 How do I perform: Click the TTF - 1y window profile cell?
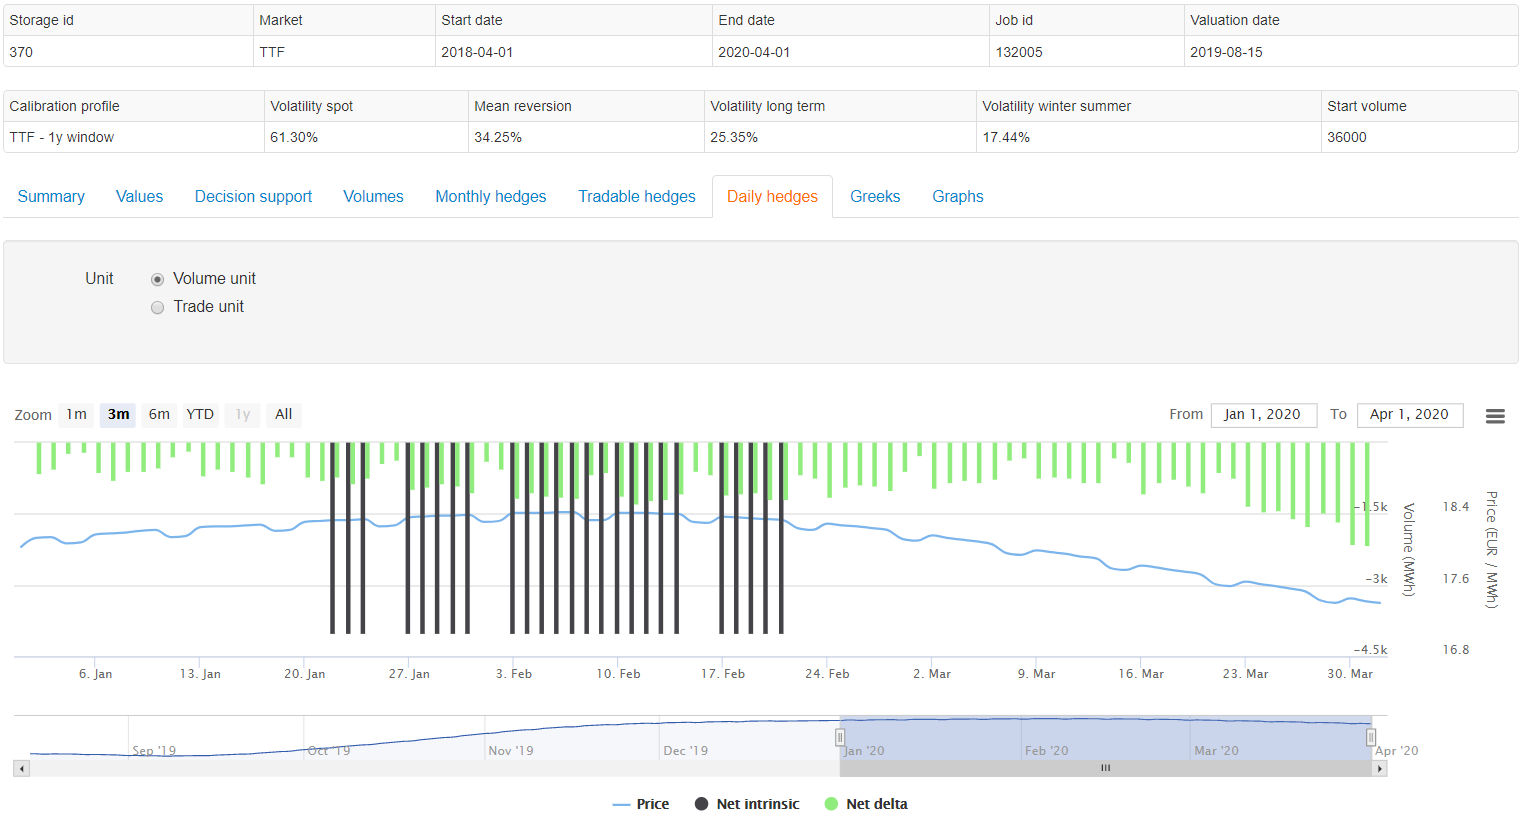coord(134,137)
